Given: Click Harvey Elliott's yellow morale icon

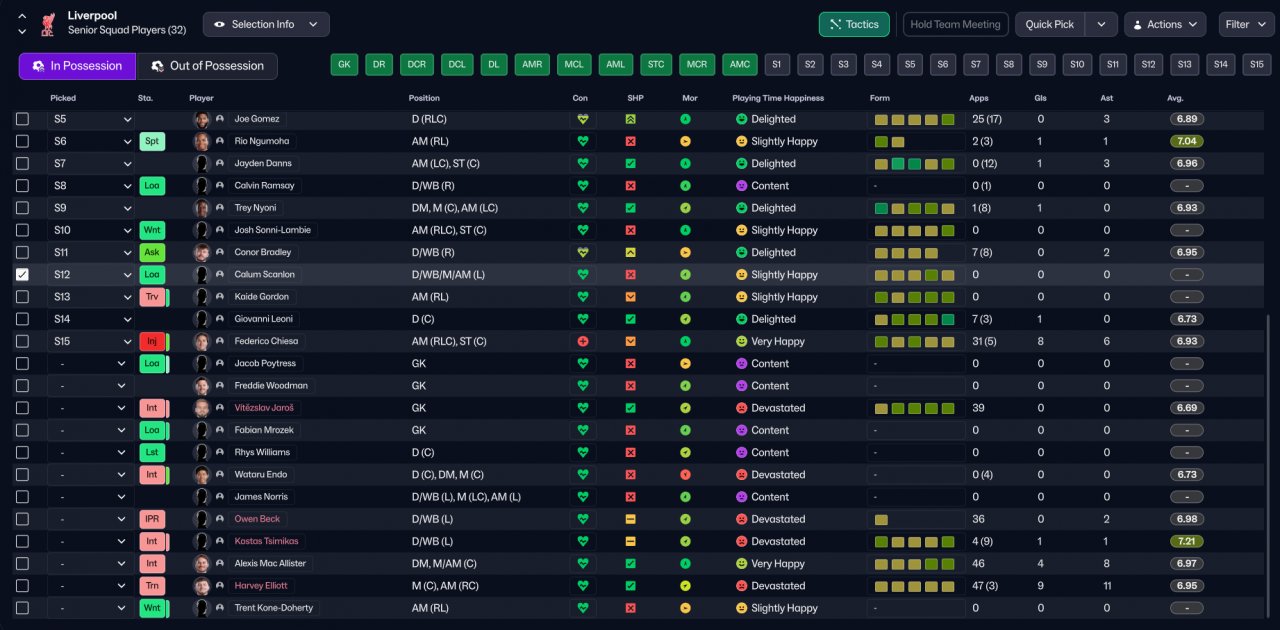Looking at the screenshot, I should point(685,586).
